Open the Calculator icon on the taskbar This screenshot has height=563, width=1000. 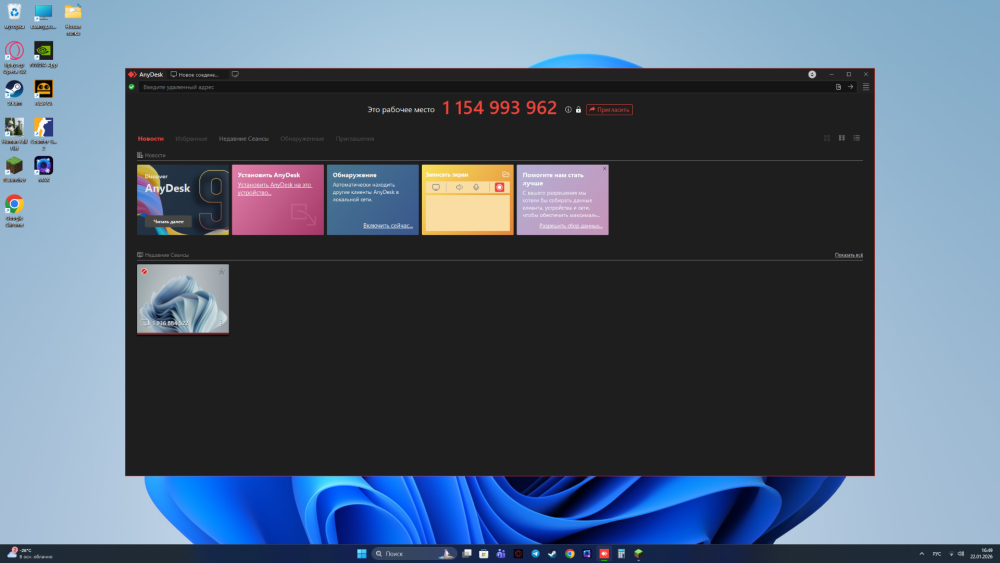(621, 553)
